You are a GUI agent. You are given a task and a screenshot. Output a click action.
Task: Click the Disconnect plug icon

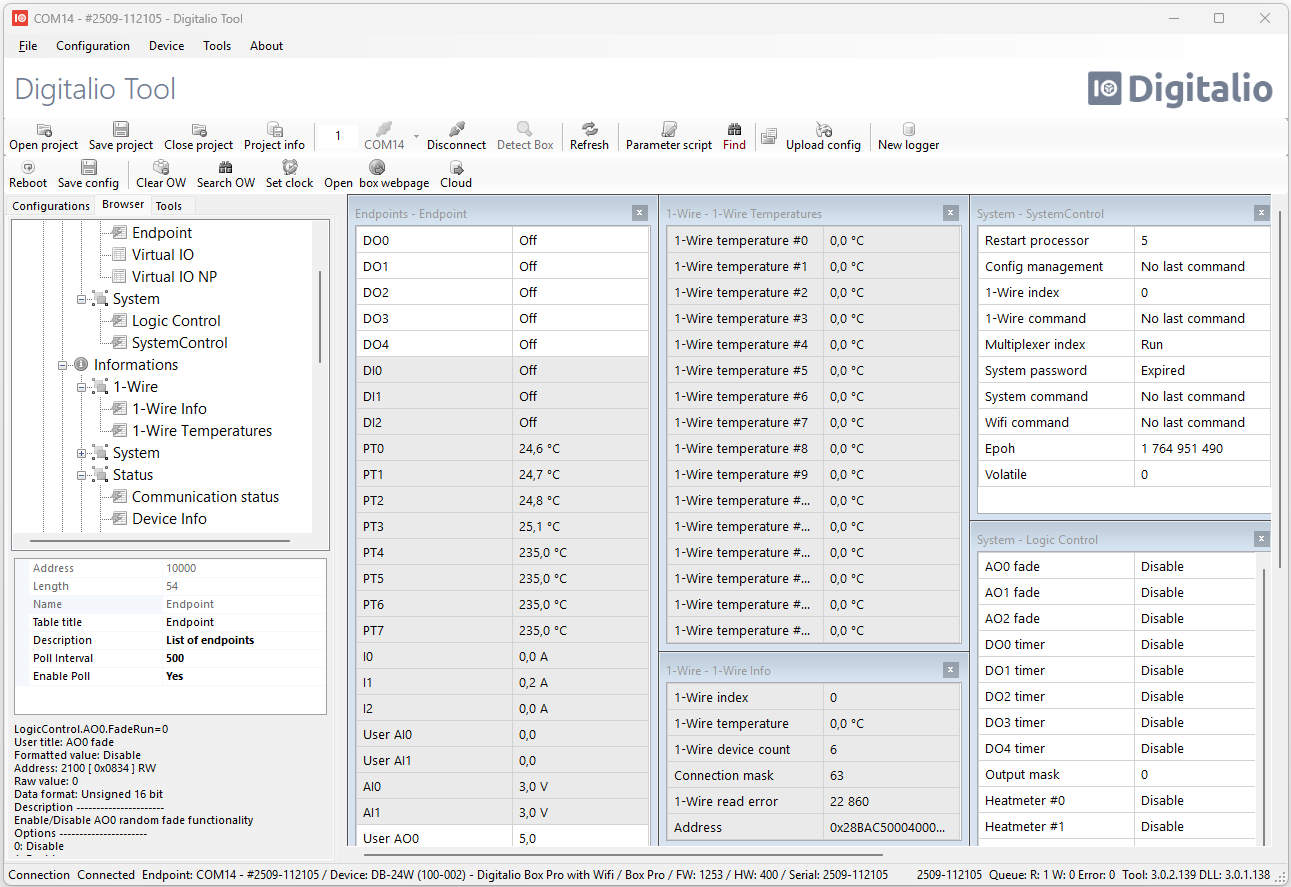click(456, 130)
